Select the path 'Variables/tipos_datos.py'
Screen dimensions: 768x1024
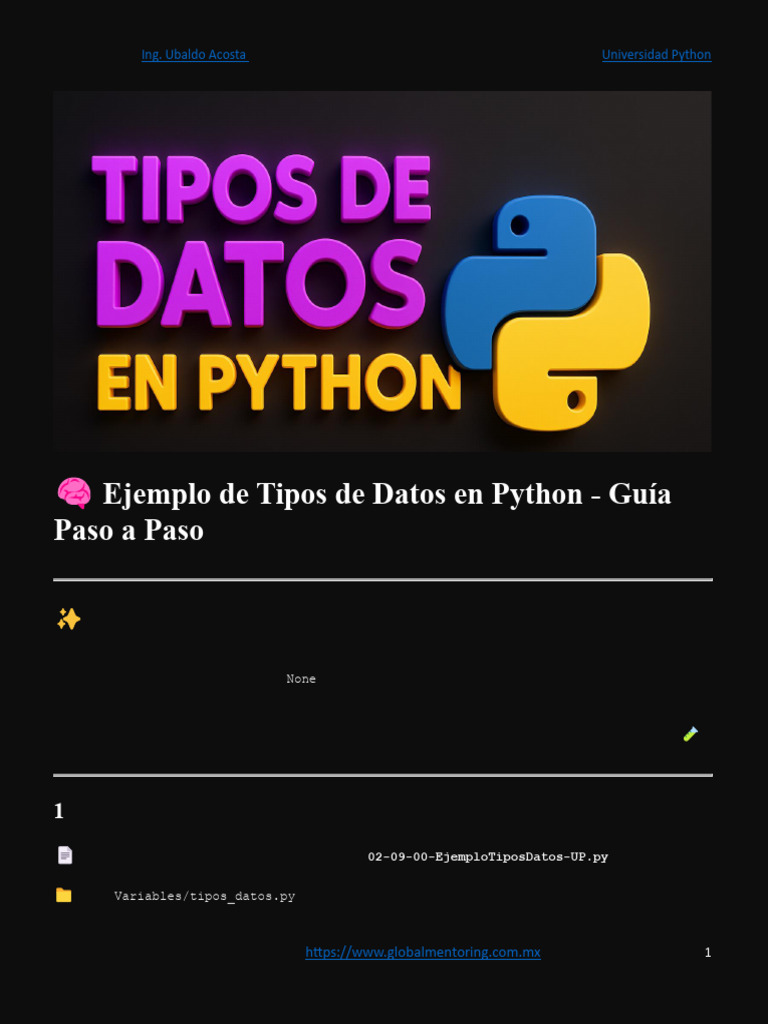204,896
